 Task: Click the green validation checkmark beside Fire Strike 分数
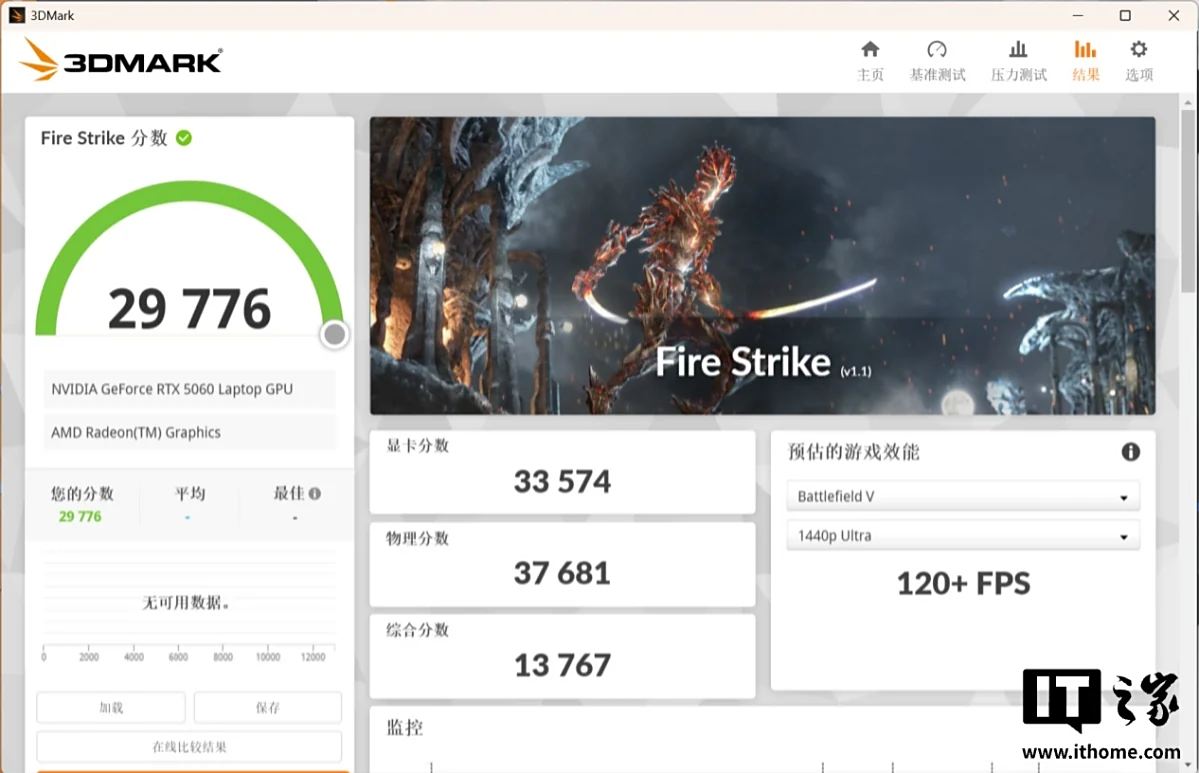[x=184, y=138]
